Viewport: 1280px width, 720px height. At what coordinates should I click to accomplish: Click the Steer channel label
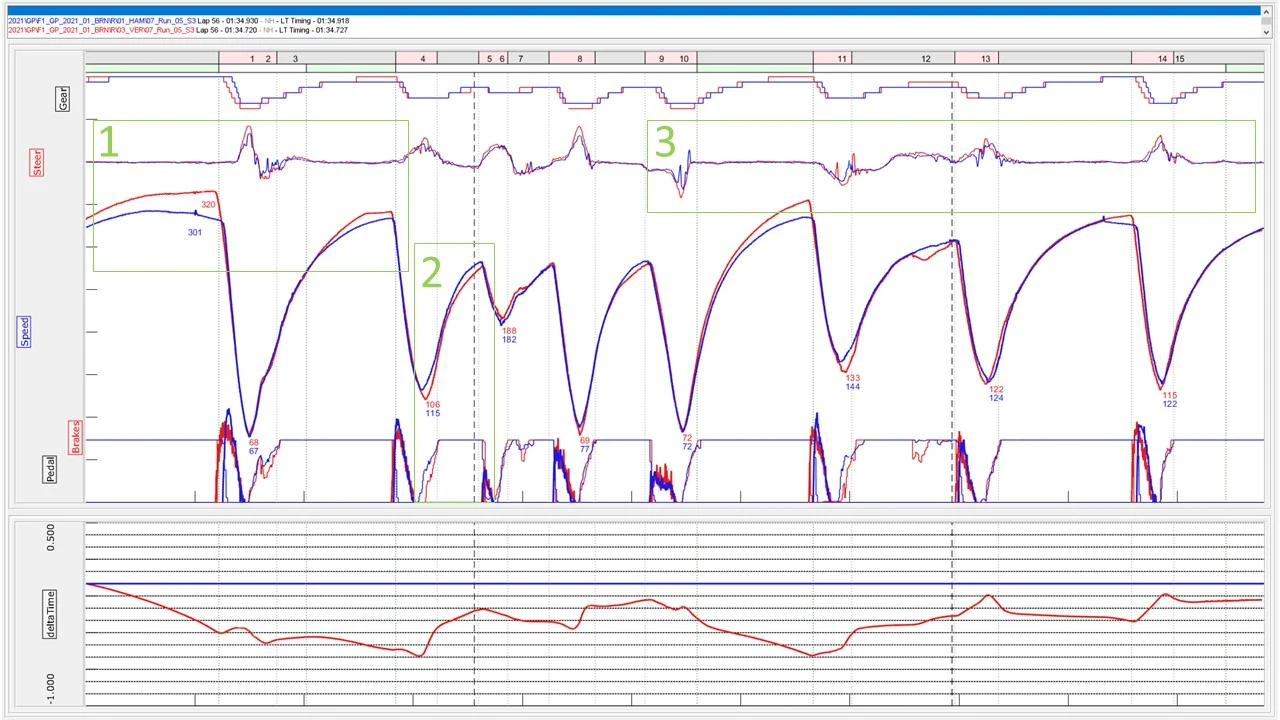[x=38, y=163]
